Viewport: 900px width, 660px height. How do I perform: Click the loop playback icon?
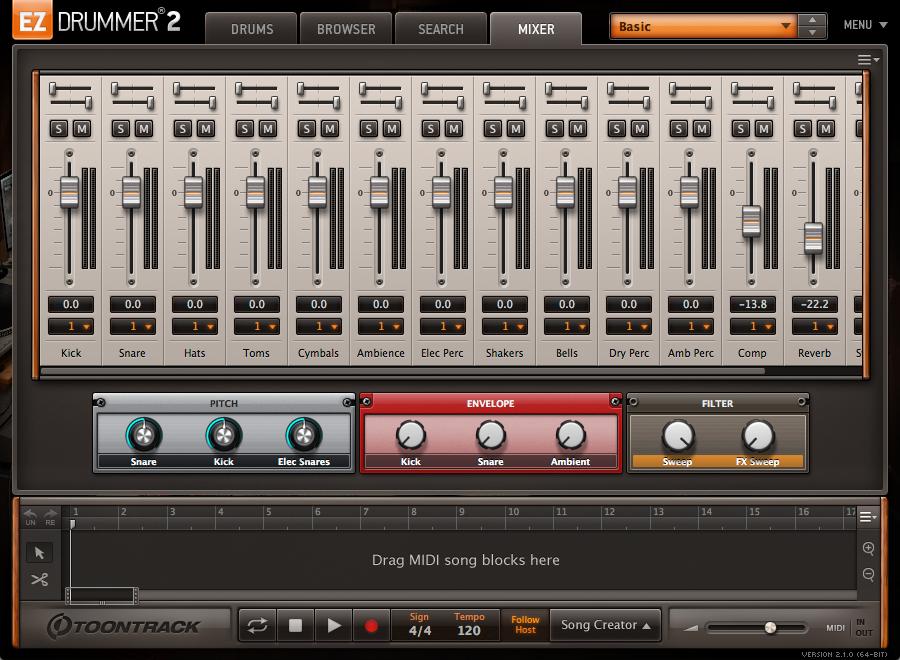click(257, 626)
